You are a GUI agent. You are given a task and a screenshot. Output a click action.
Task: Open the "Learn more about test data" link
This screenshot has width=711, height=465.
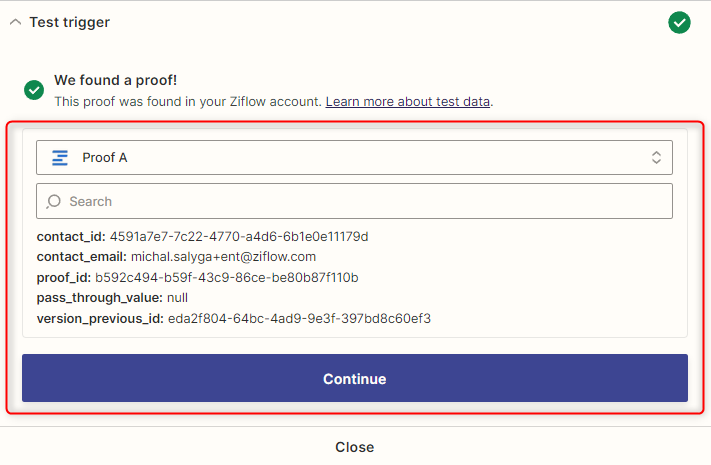point(407,101)
